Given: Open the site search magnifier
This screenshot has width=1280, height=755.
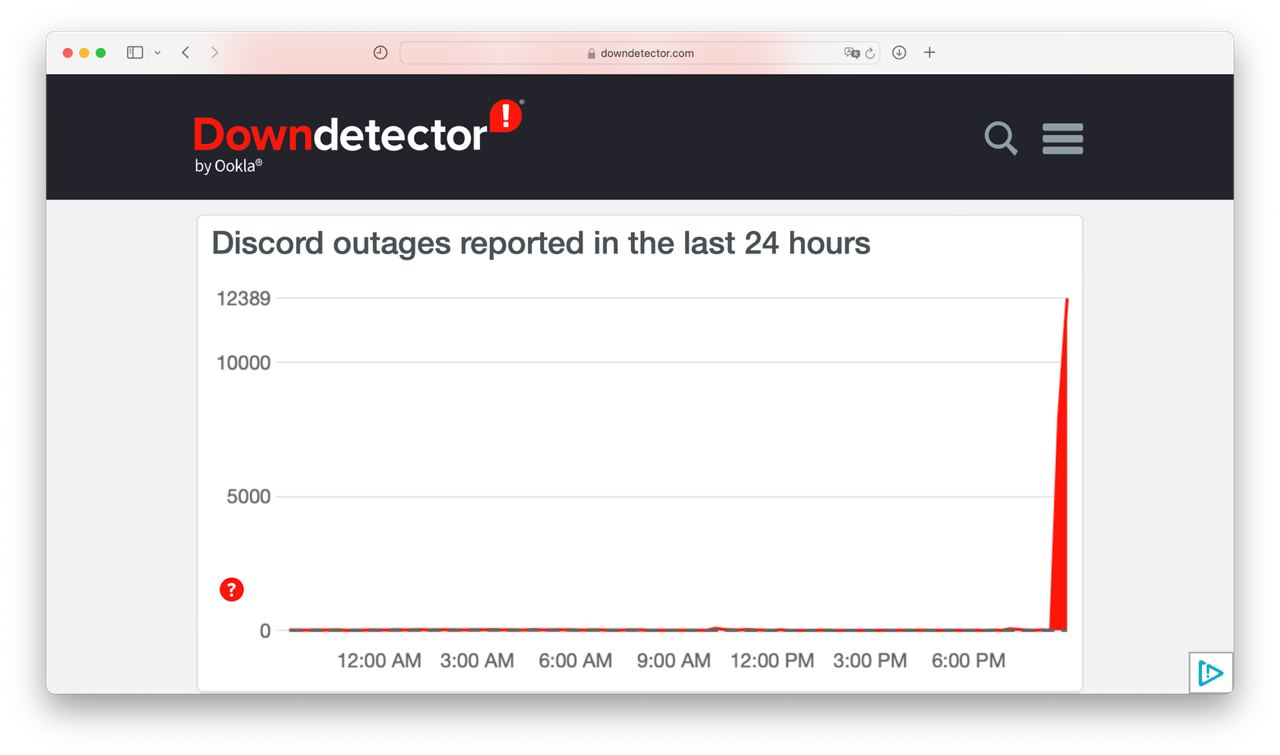Looking at the screenshot, I should 1000,138.
